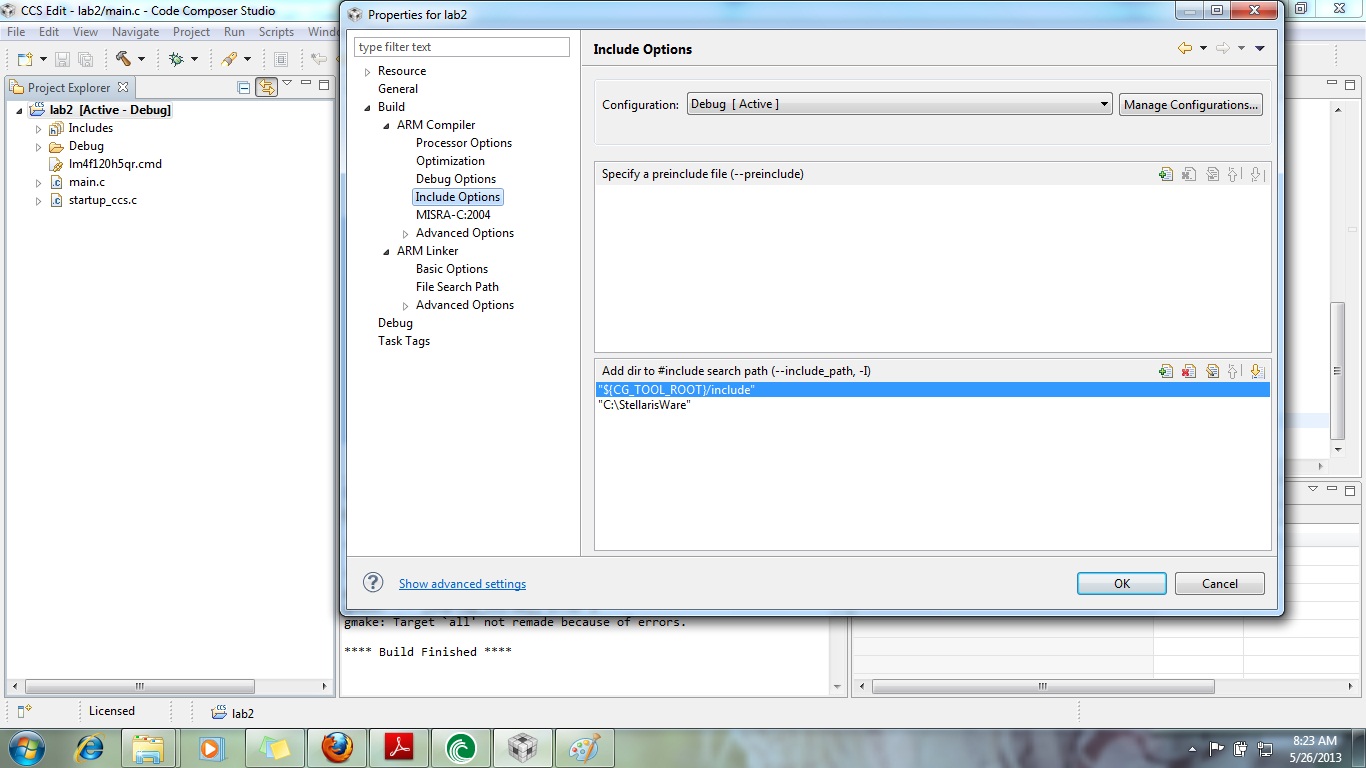Collapse the Build tree node

368,108
